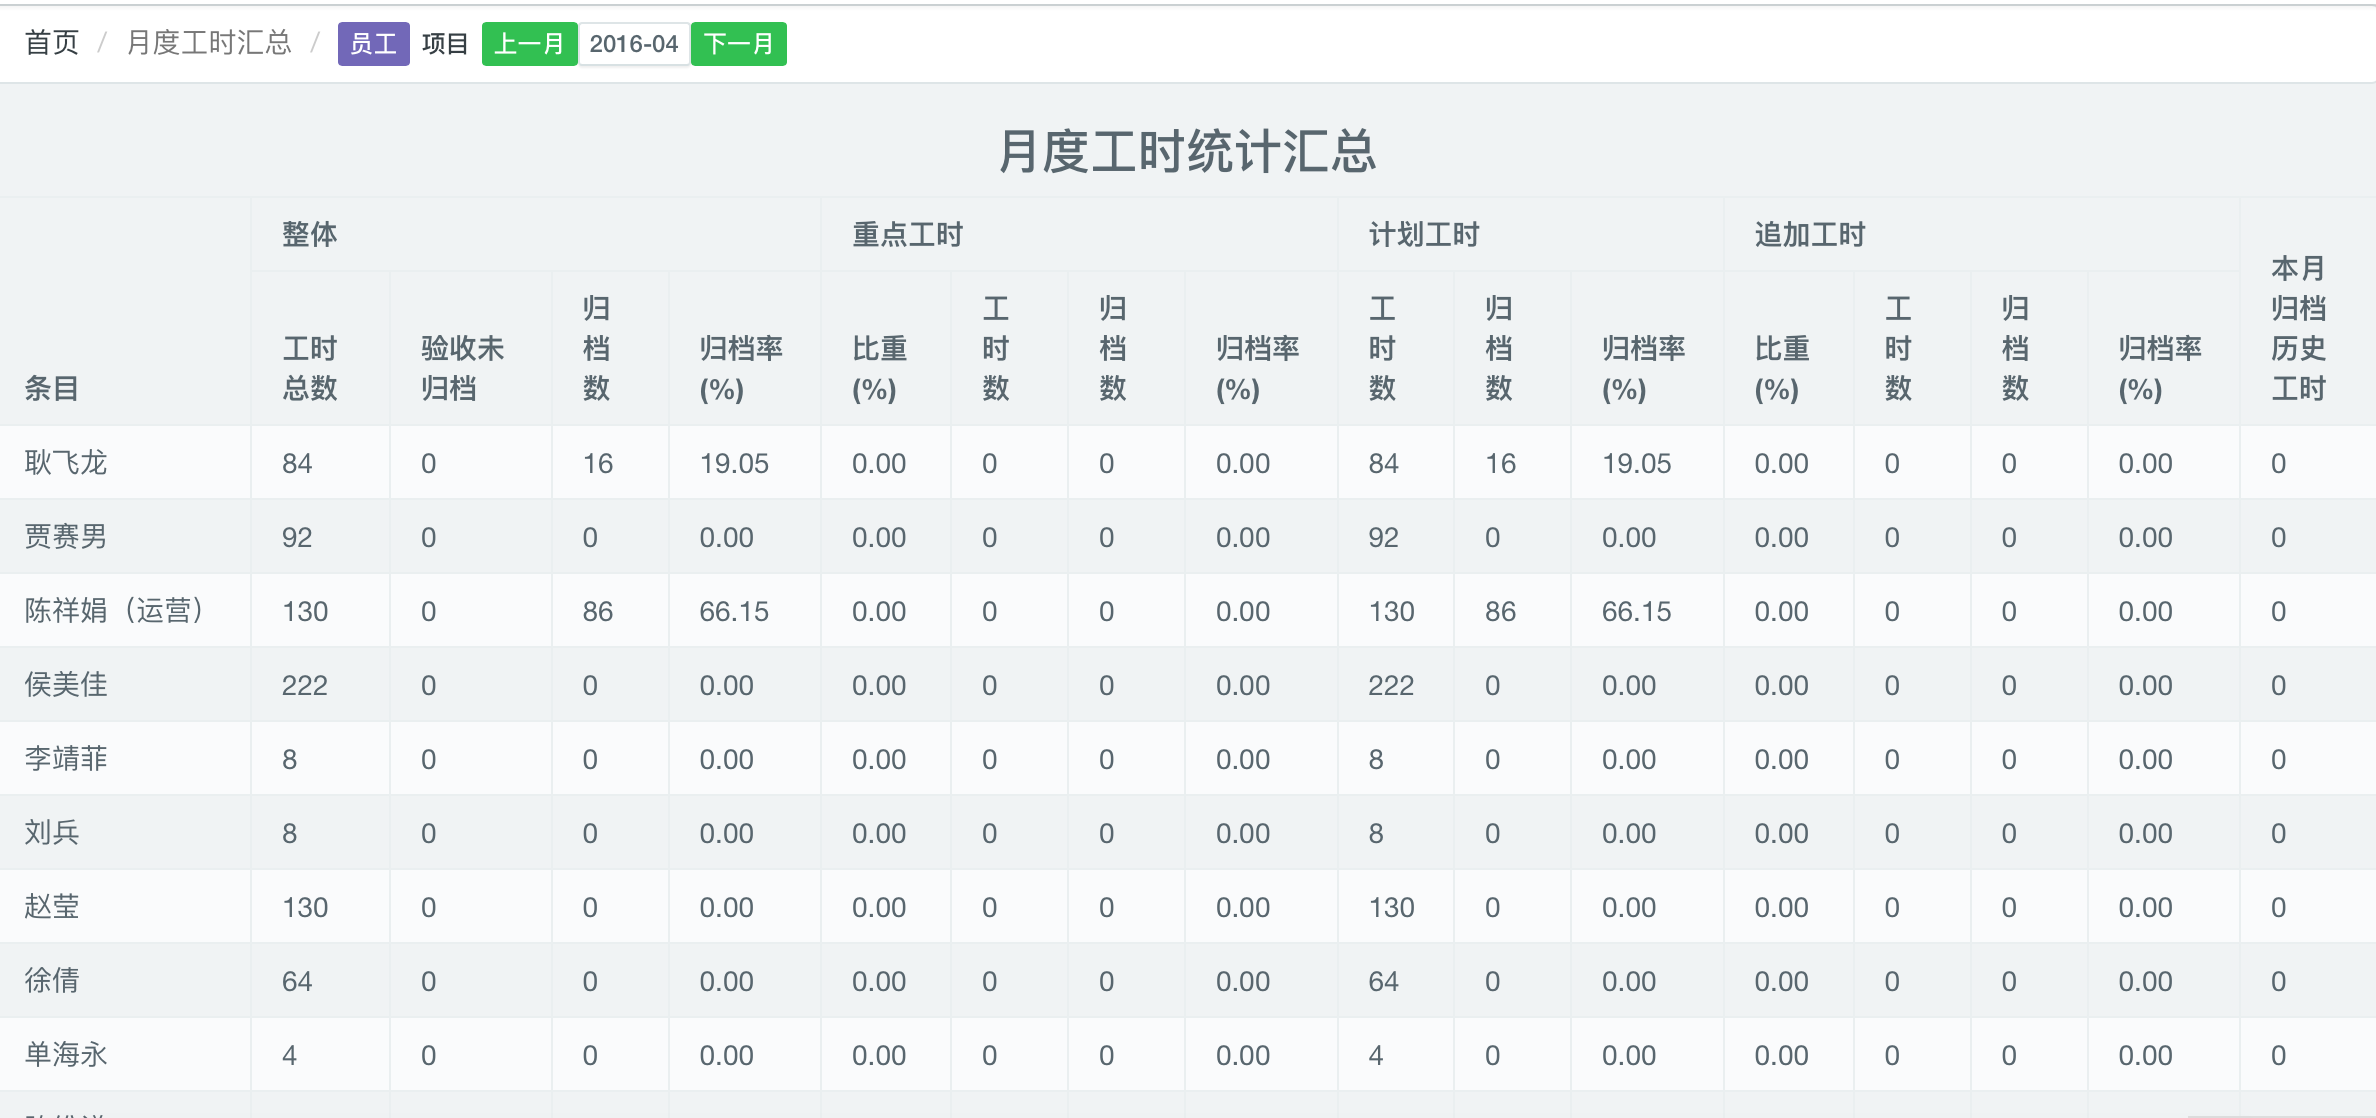2376x1118 pixels.
Task: Select employee row 单海永
Action: [x=1188, y=1055]
